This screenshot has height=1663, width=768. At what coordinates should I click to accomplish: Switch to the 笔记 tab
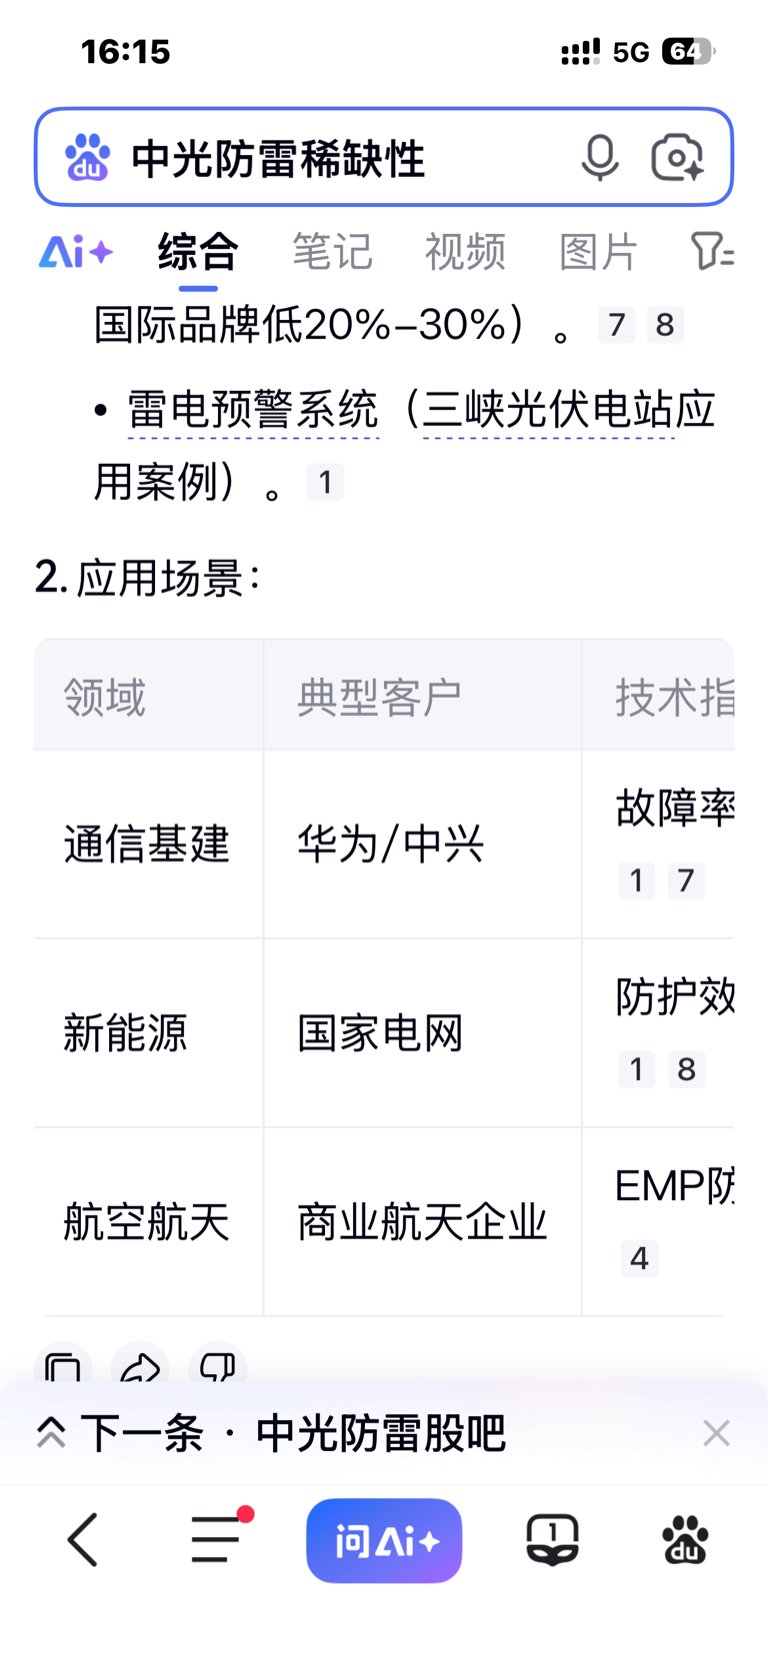[332, 252]
